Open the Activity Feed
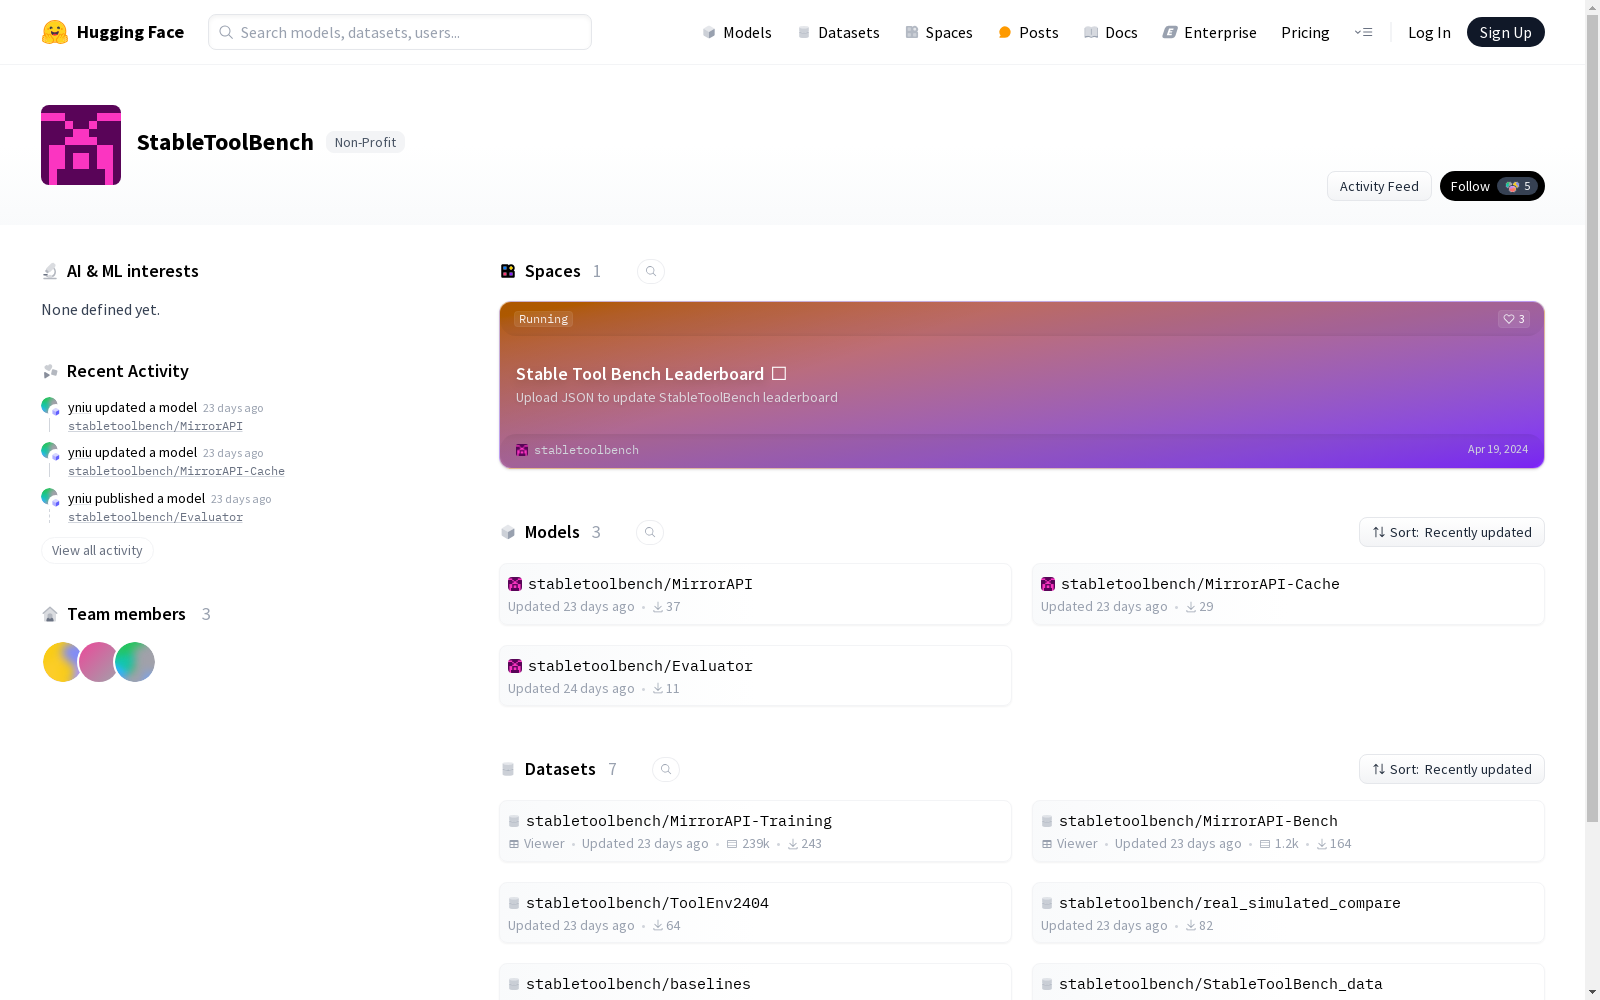The height and width of the screenshot is (1000, 1600). coord(1379,186)
